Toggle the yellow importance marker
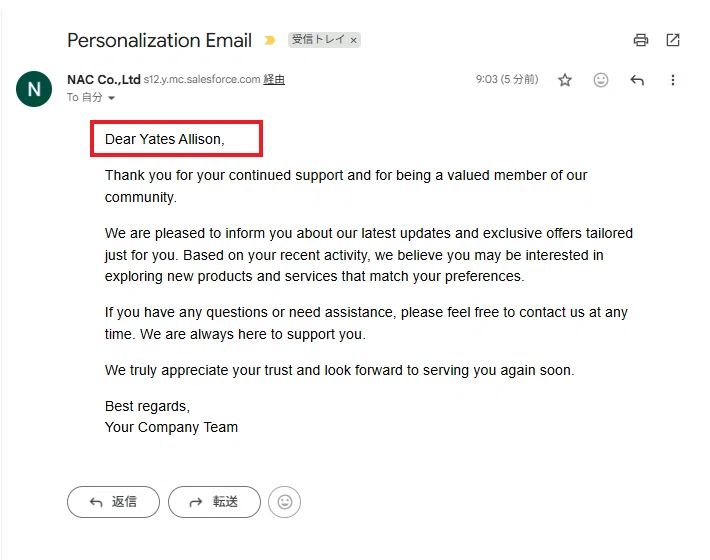The image size is (710, 560). pos(269,40)
